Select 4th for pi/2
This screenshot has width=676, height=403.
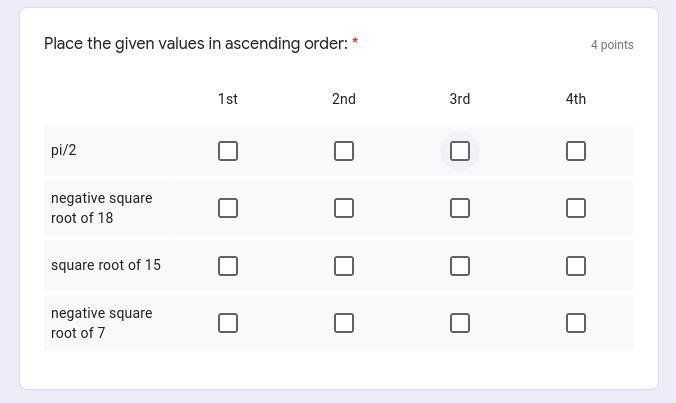click(x=576, y=151)
